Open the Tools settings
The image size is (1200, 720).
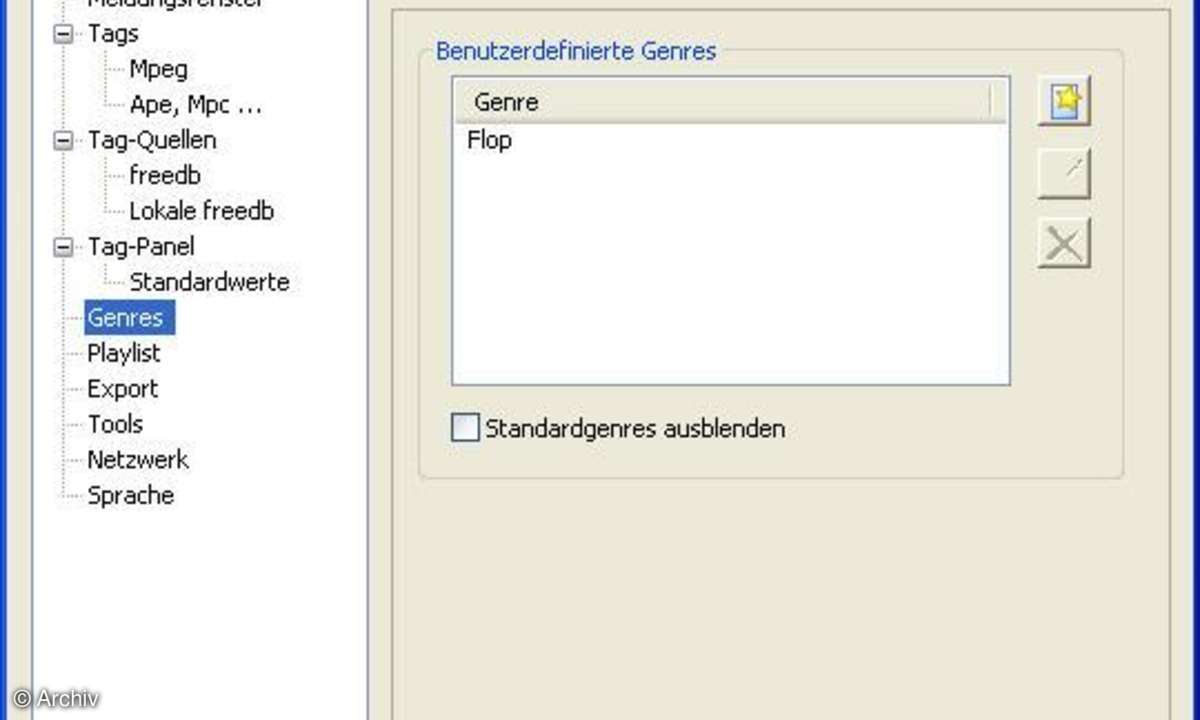pyautogui.click(x=115, y=424)
